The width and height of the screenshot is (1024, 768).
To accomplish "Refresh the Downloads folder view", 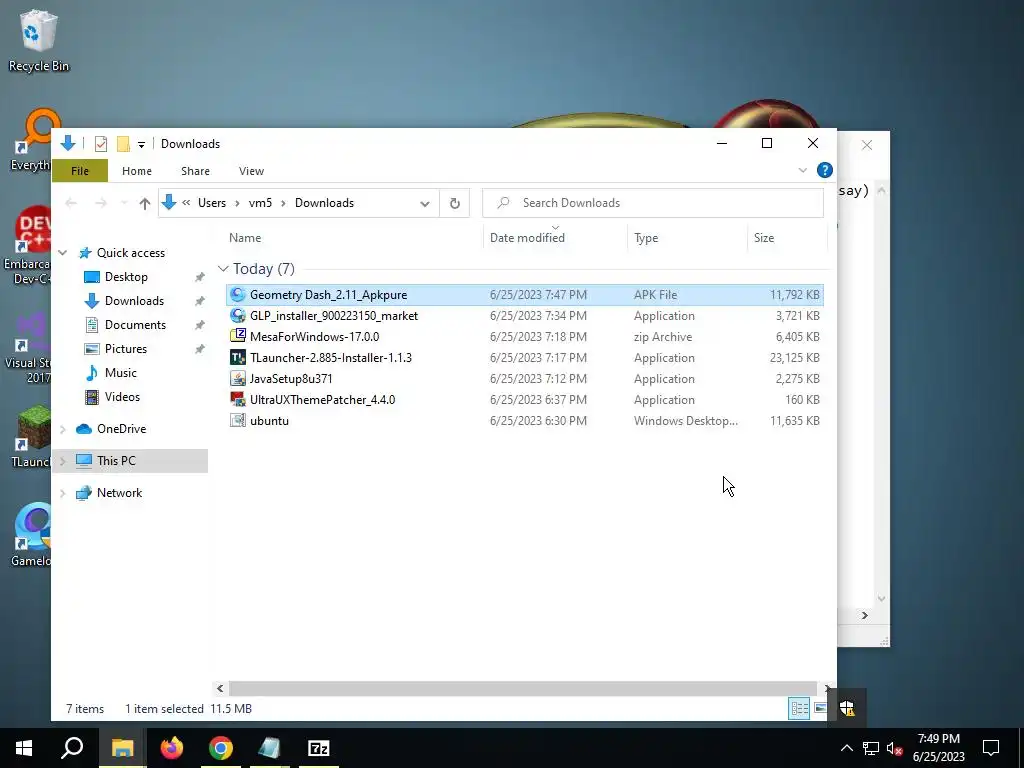I will (455, 203).
